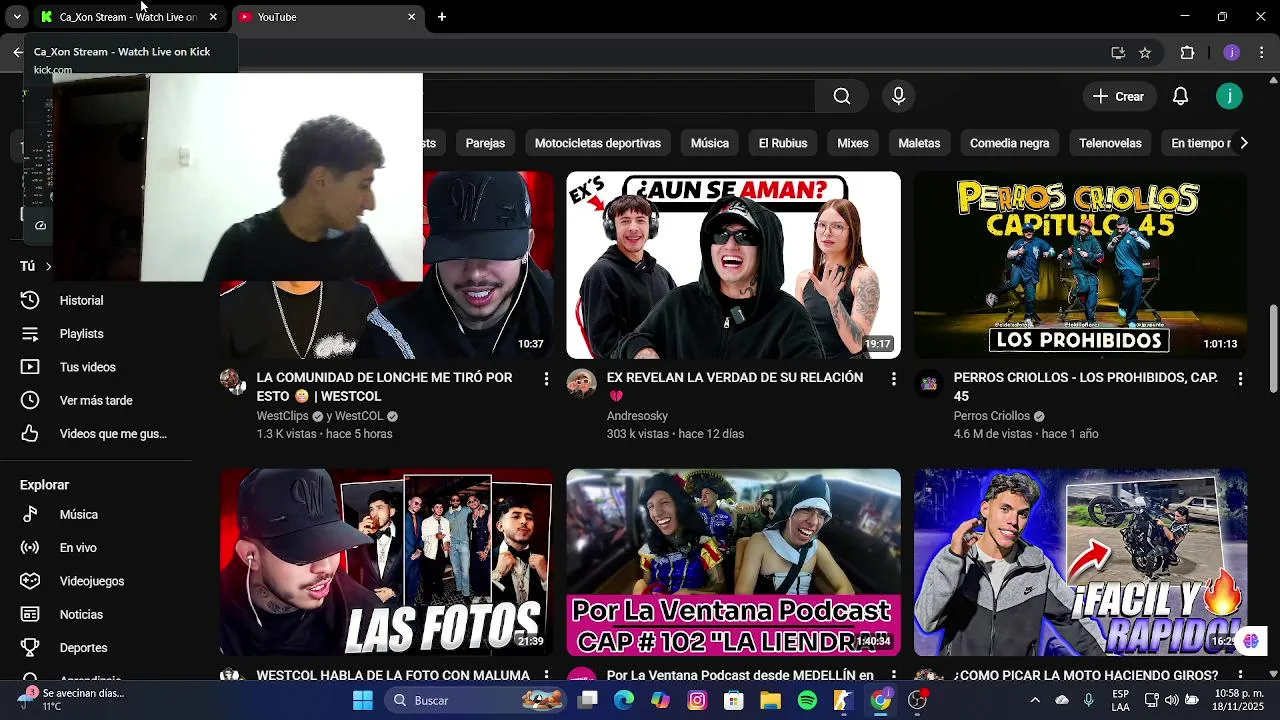
Task: Open Por La Ventana Podcast thumbnail
Action: (x=733, y=562)
